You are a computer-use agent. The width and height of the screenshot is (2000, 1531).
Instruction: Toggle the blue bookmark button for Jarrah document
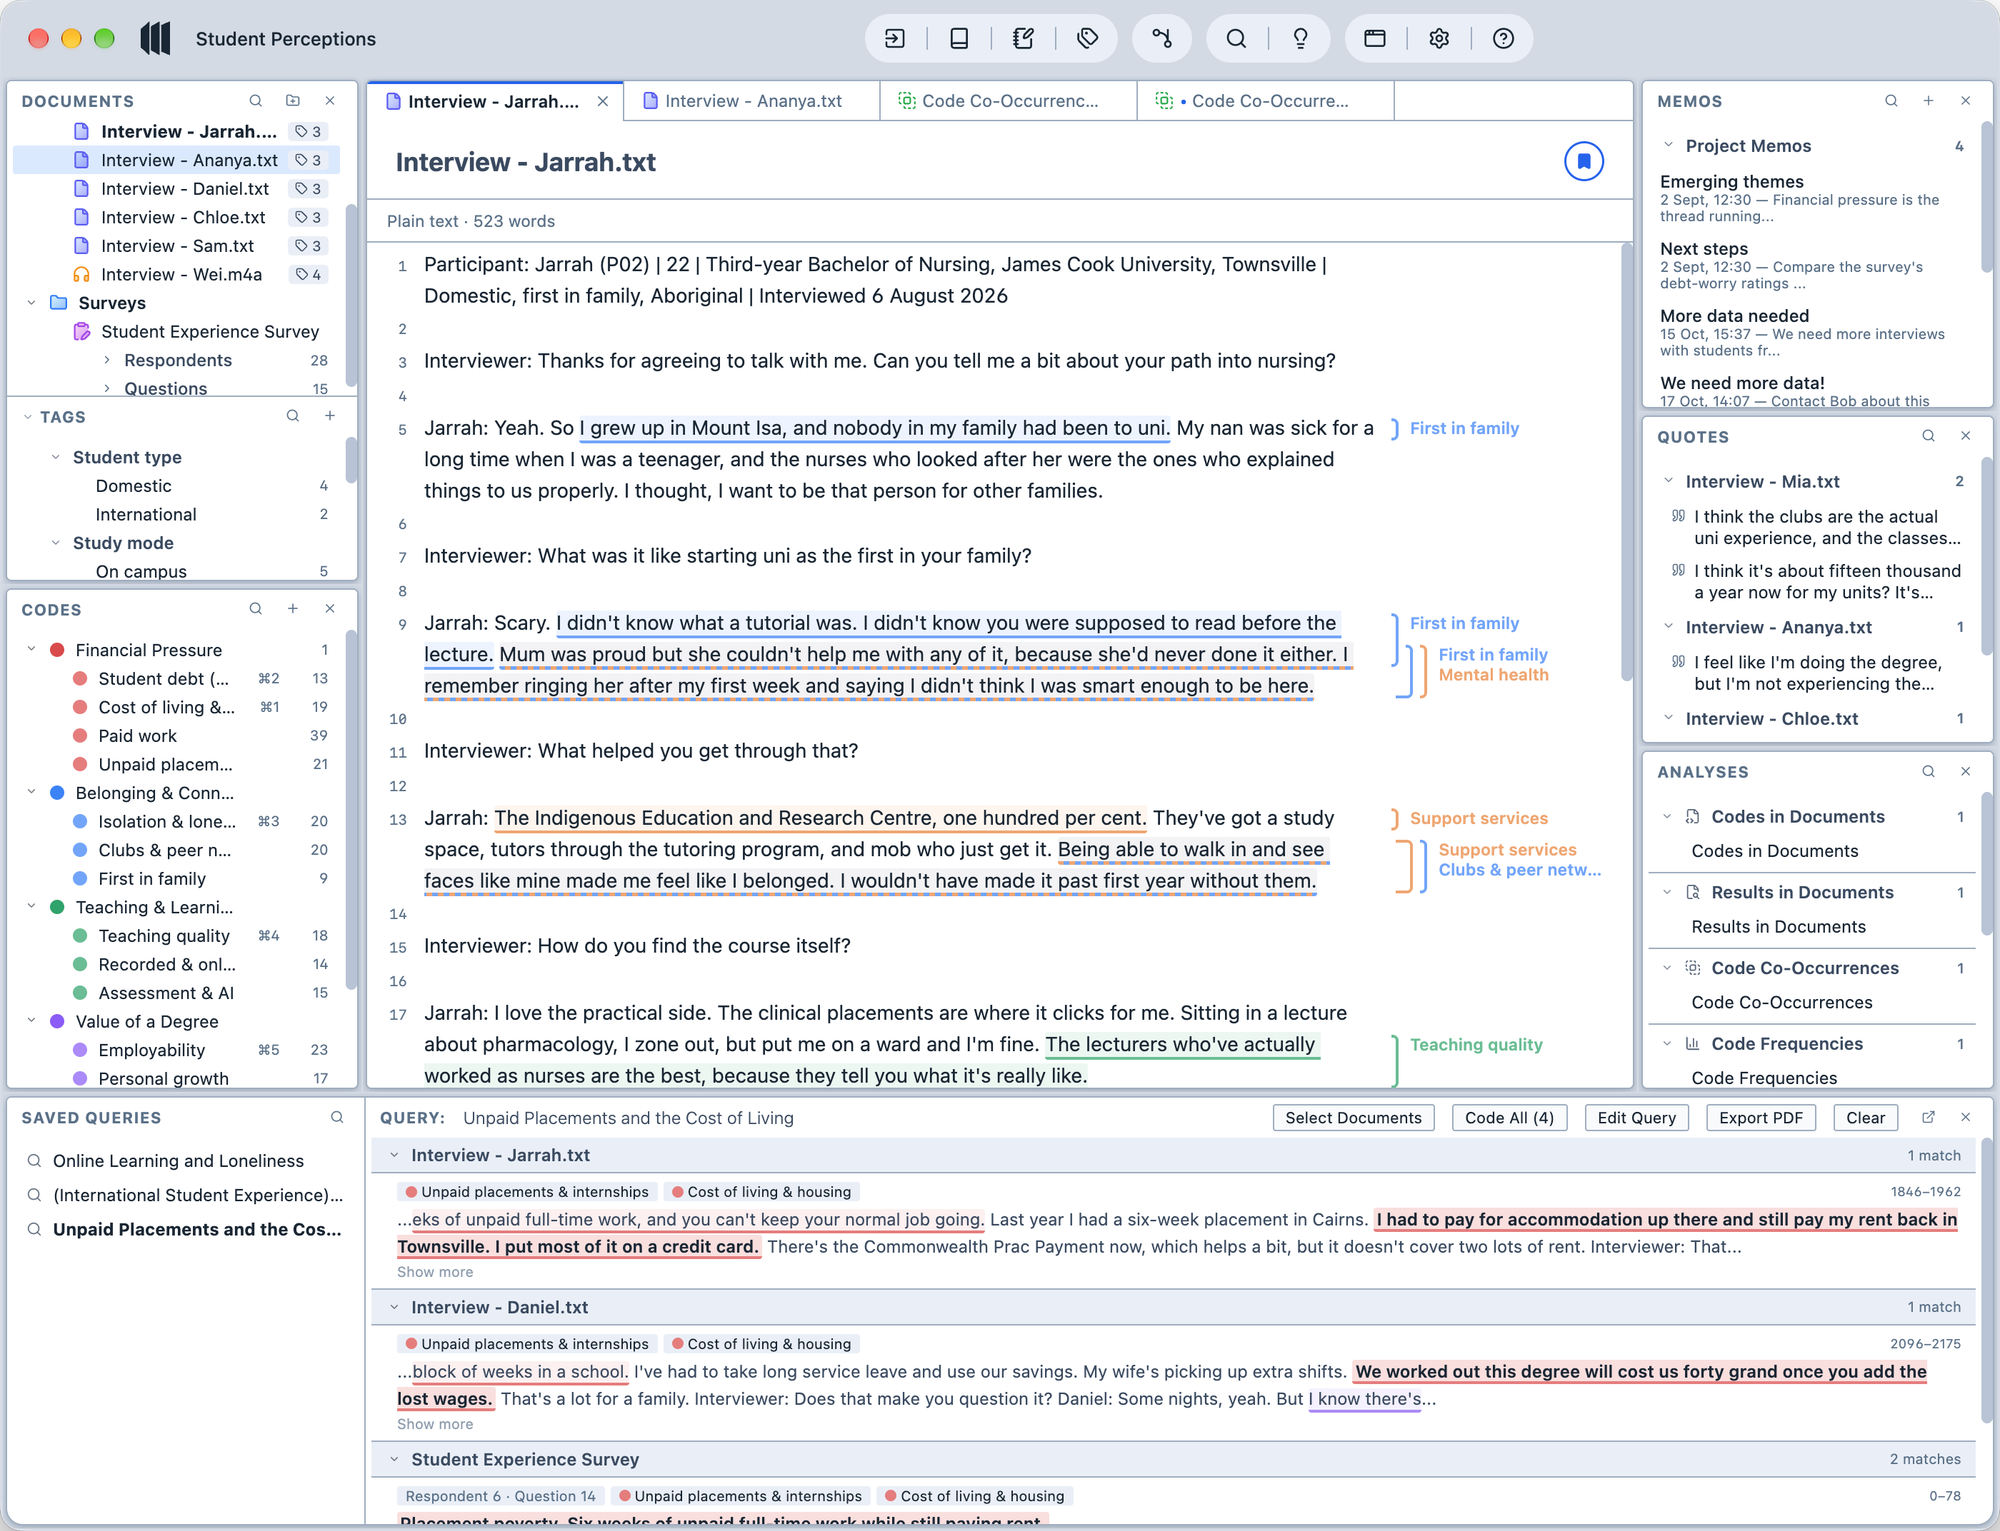[1584, 161]
